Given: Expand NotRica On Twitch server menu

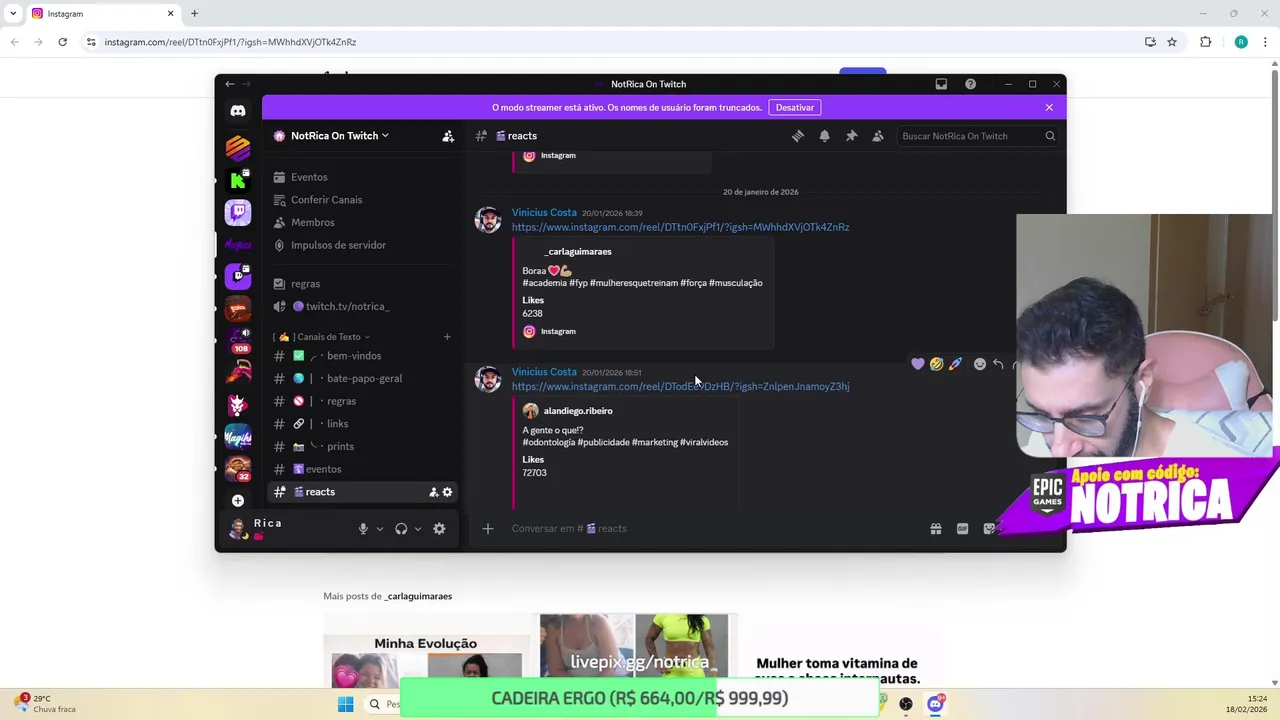Looking at the screenshot, I should click(x=340, y=136).
